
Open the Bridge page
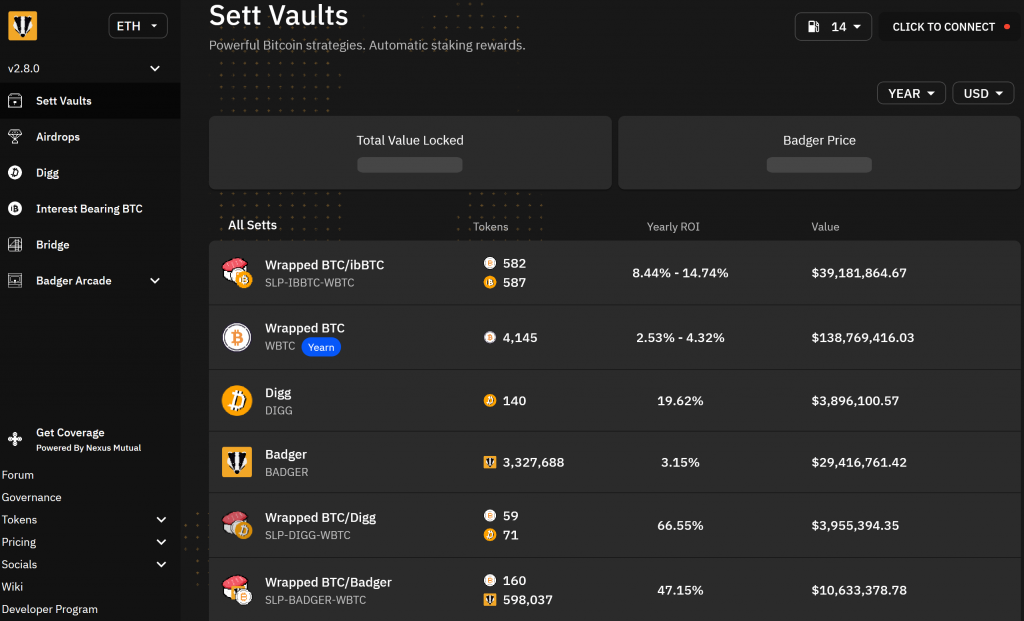[90, 244]
